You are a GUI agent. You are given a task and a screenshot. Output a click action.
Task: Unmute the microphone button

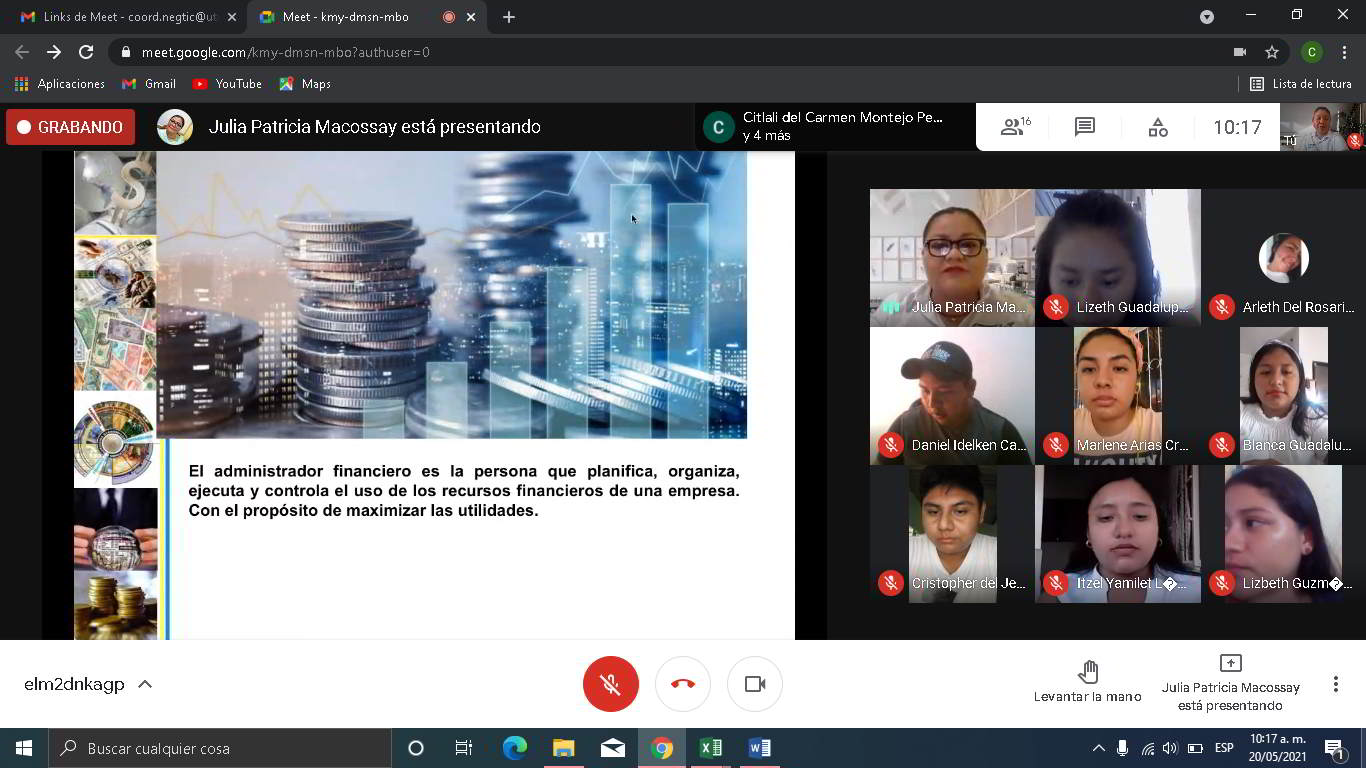tap(610, 684)
